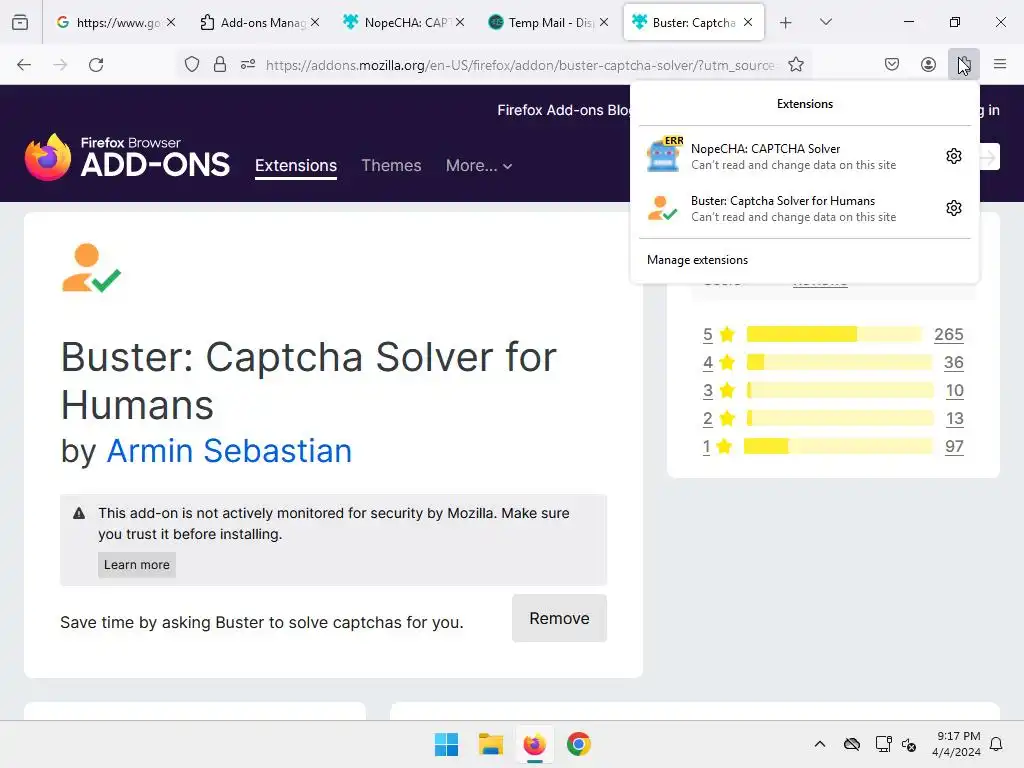Click Learn more about security warning
This screenshot has height=768, width=1024.
(x=136, y=565)
